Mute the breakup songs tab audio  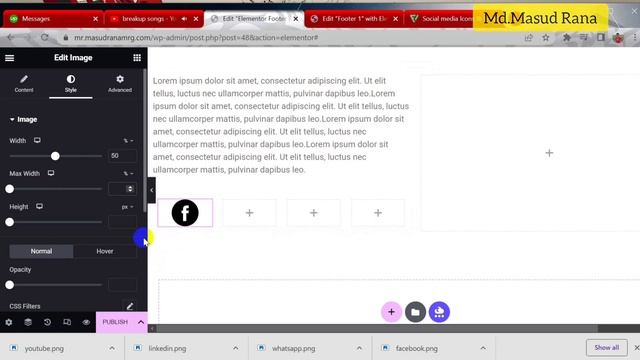(x=184, y=19)
